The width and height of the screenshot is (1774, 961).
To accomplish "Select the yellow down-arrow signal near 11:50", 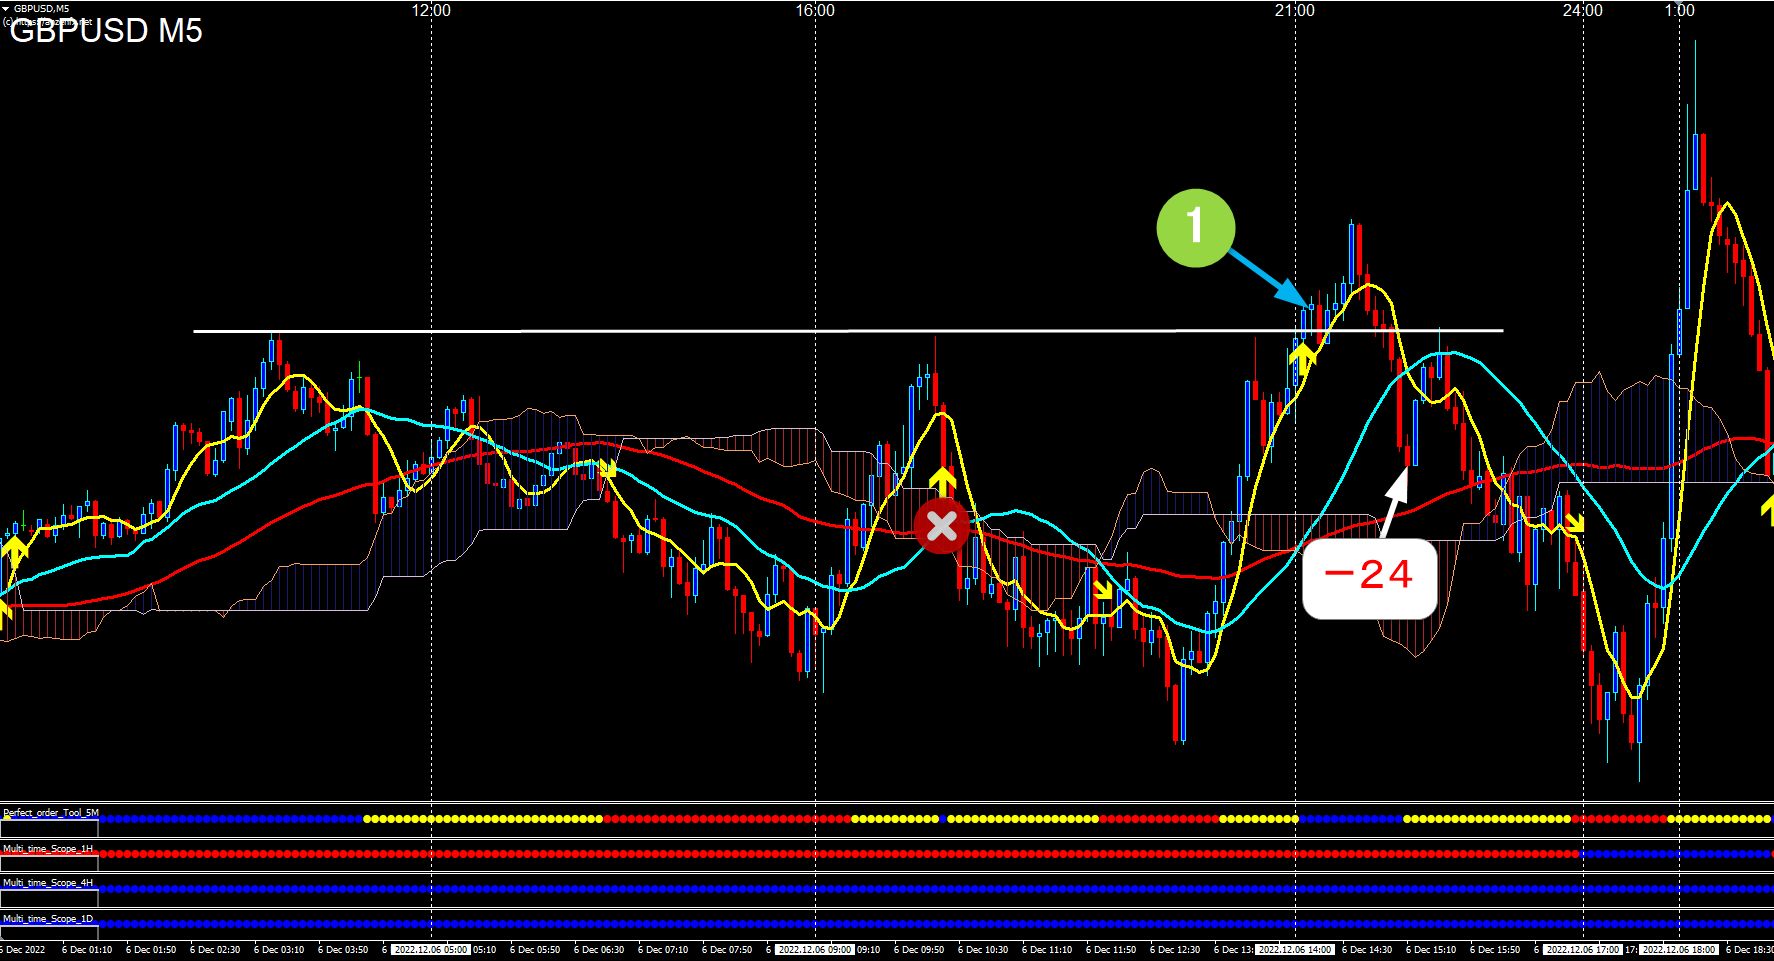I will (1102, 590).
